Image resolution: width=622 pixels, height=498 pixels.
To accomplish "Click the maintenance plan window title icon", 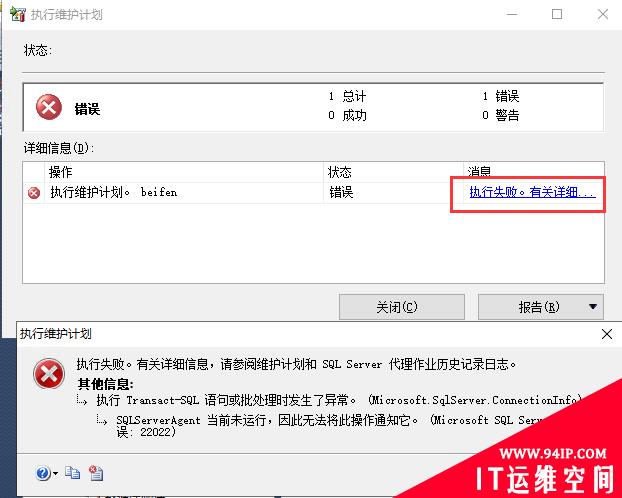I will 17,14.
